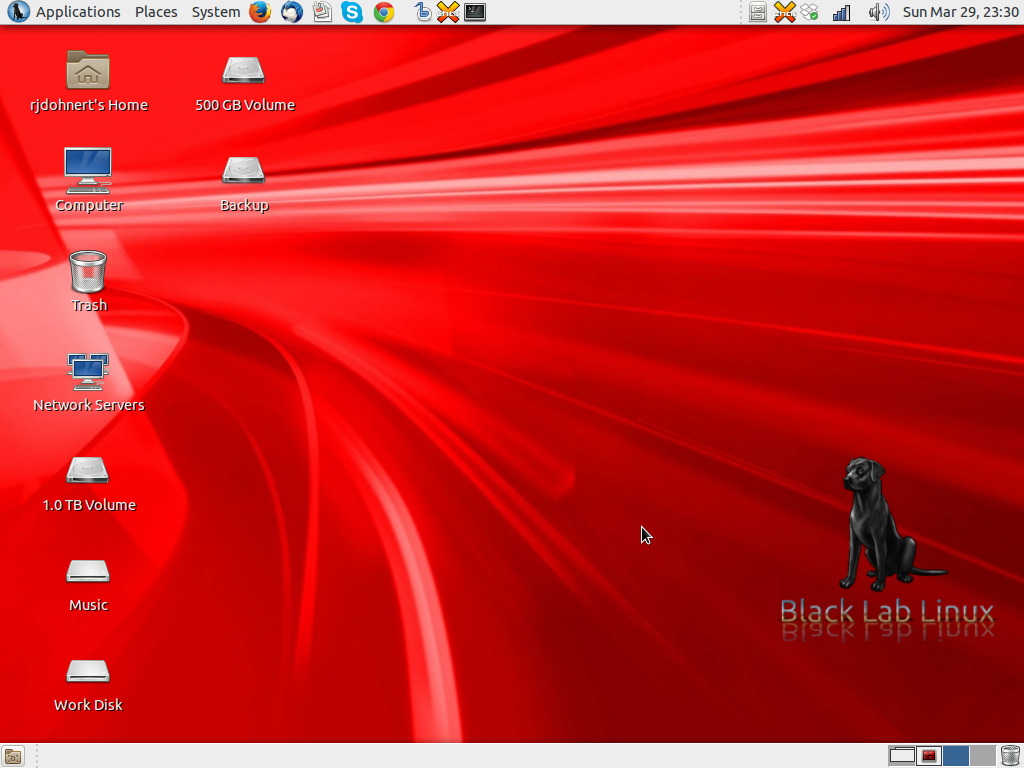The image size is (1024, 768).
Task: Open the XChat icon in the system tray
Action: click(x=784, y=12)
